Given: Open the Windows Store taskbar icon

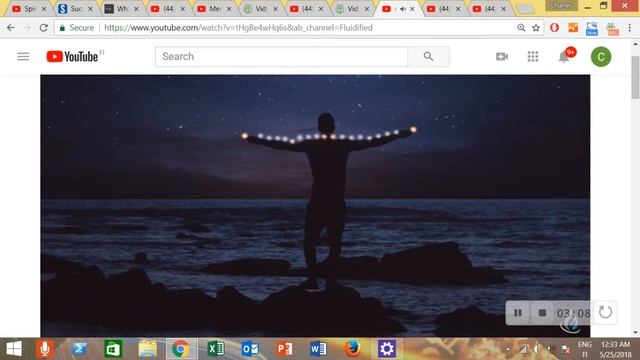Looking at the screenshot, I should click(113, 349).
